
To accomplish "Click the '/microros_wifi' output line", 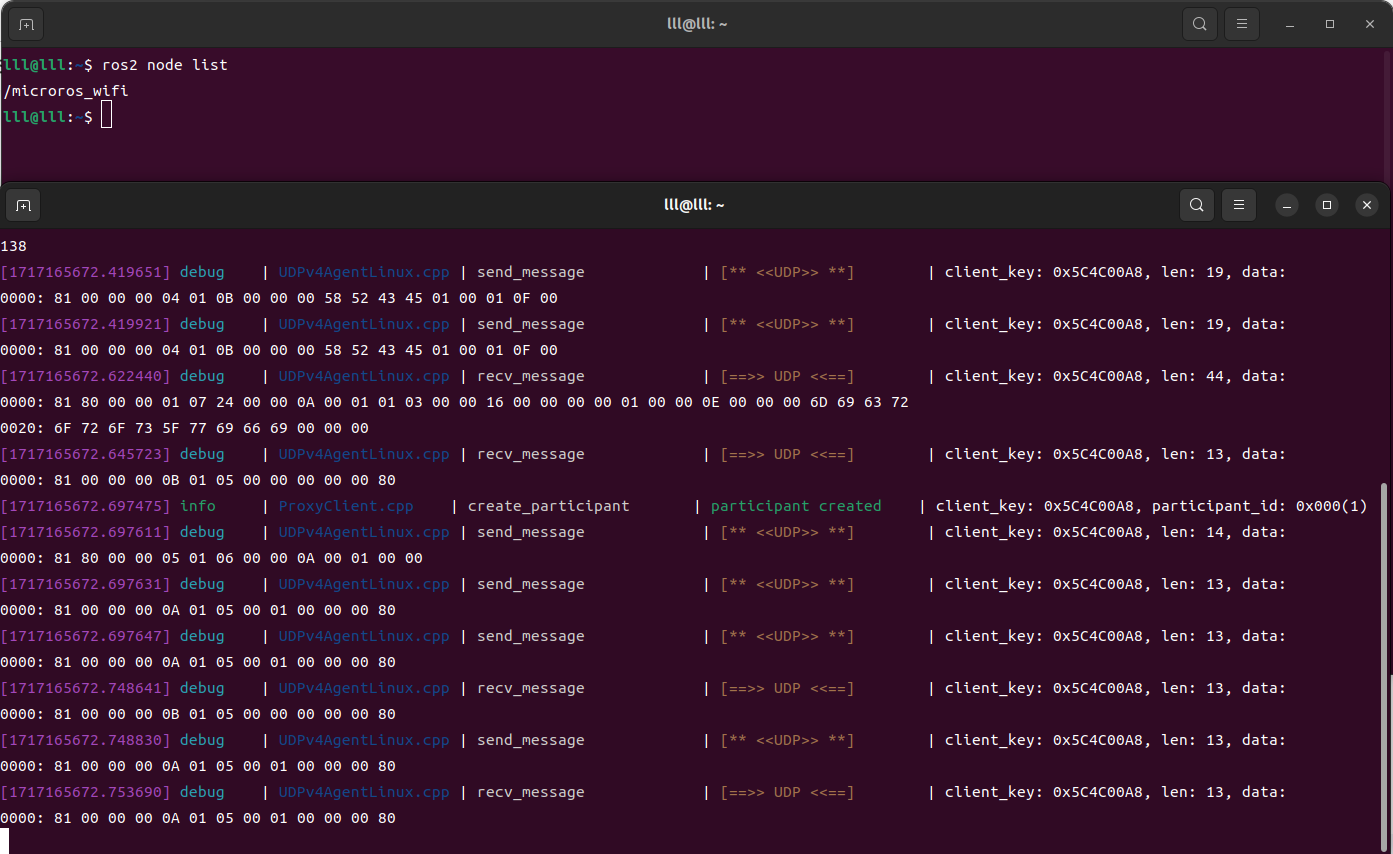I will 66,91.
